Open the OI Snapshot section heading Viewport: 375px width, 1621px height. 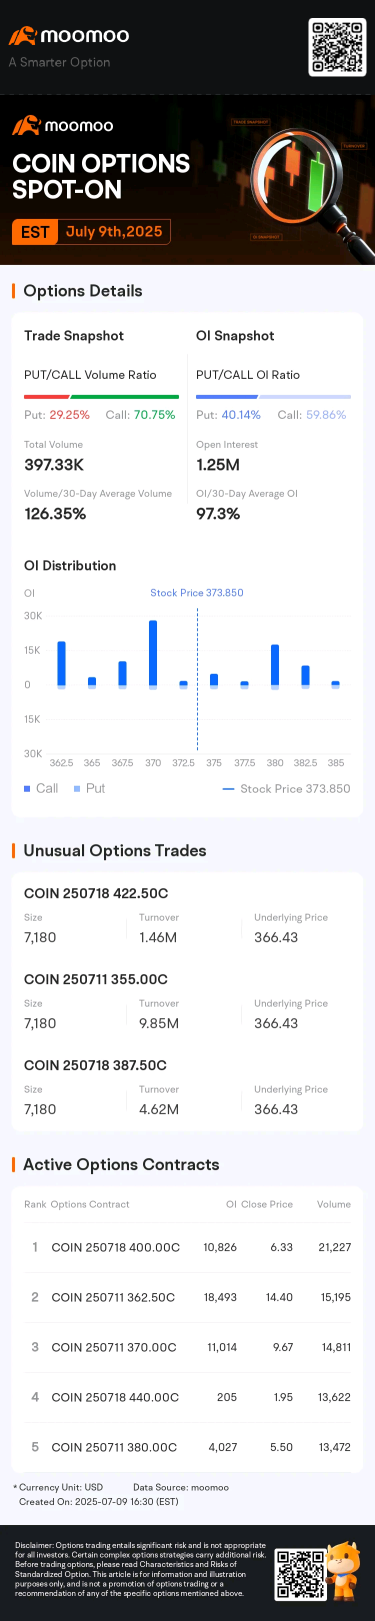(235, 336)
